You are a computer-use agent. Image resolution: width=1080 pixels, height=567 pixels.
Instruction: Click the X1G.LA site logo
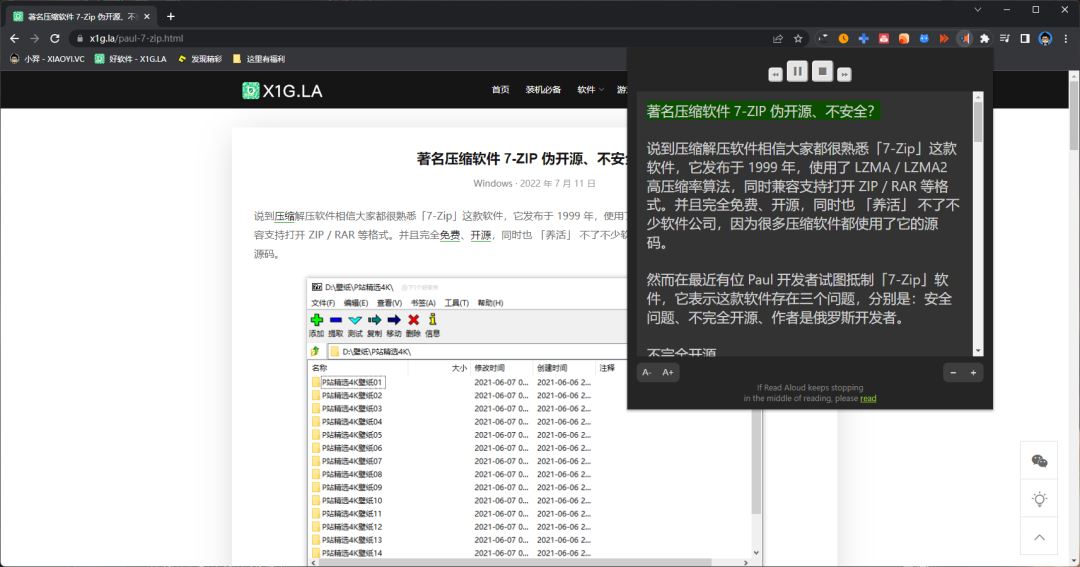pyautogui.click(x=282, y=91)
